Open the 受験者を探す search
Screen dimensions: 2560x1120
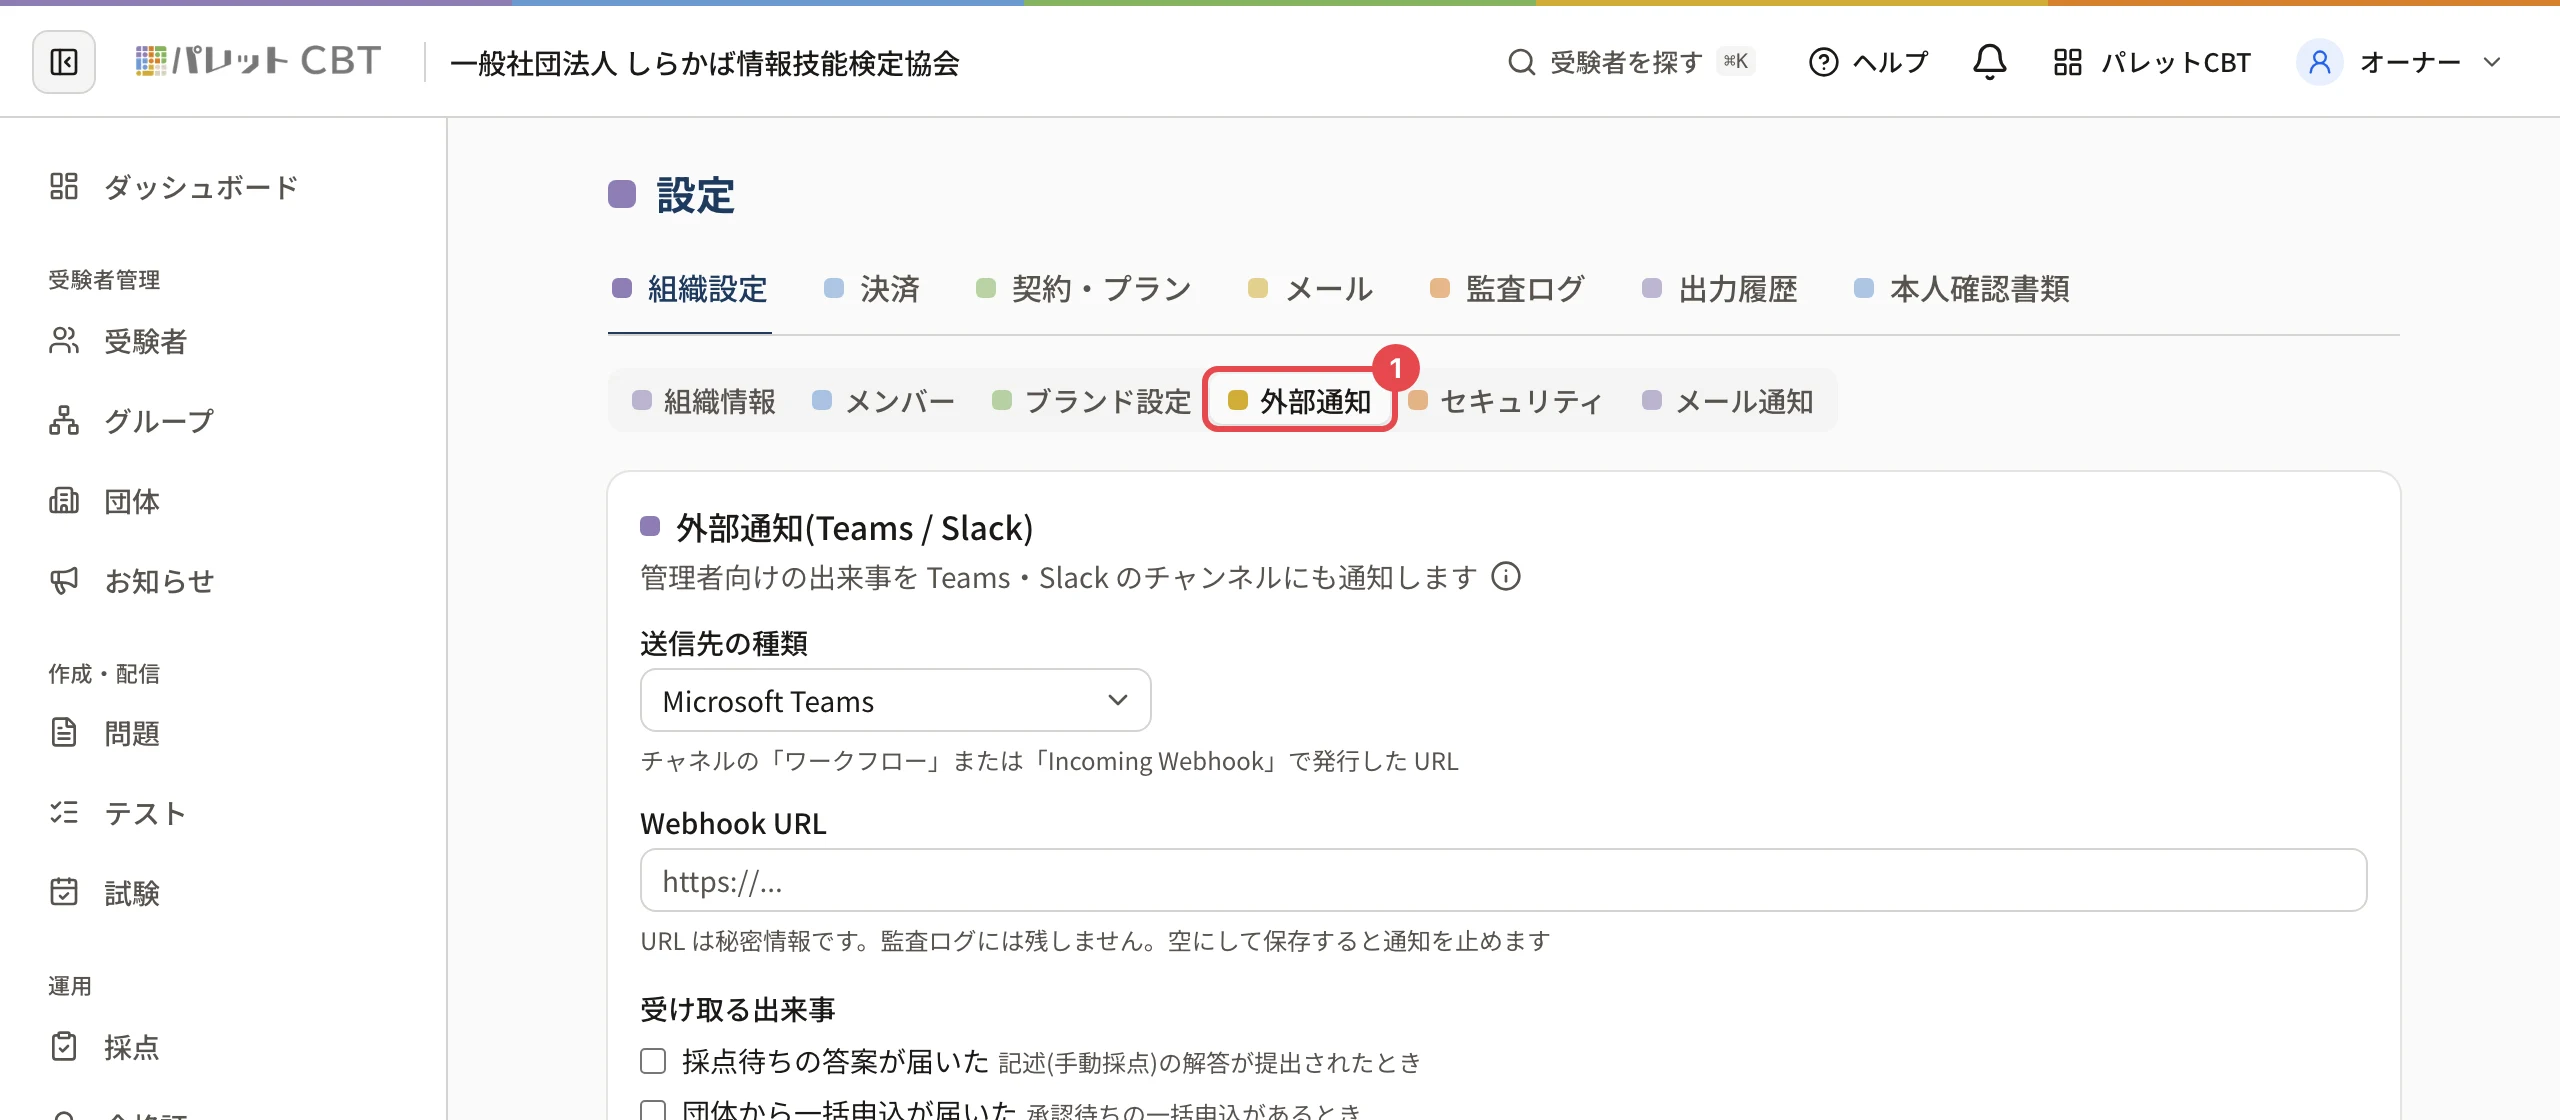pos(1631,62)
